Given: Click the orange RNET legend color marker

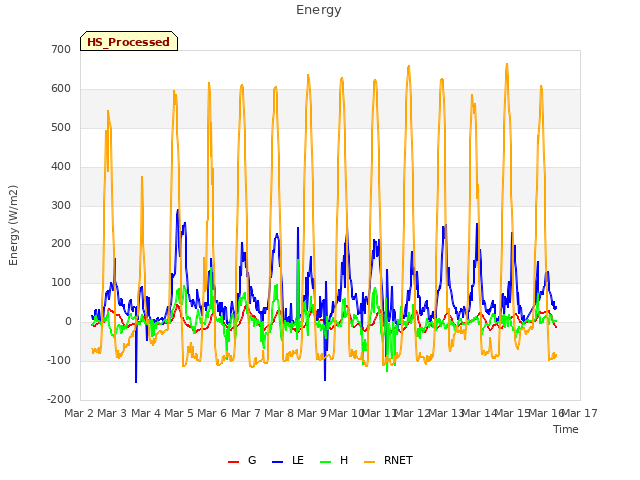Looking at the screenshot, I should (369, 462).
